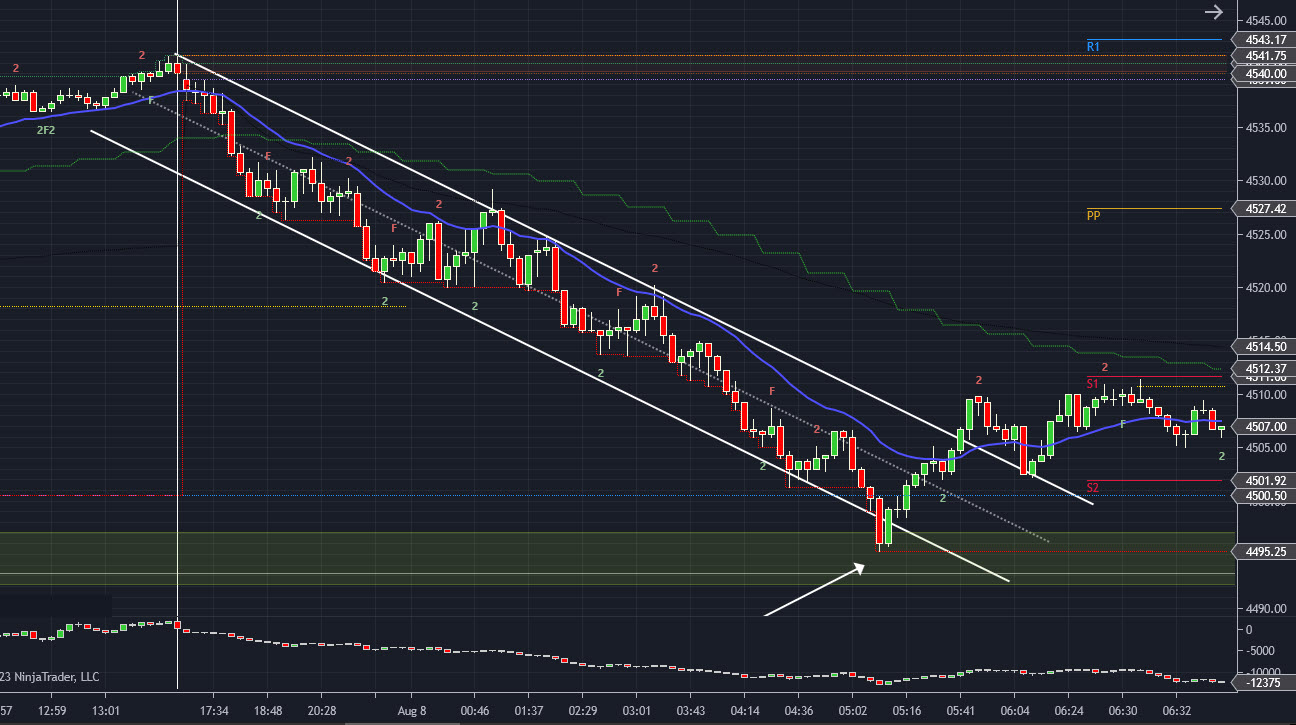The height and width of the screenshot is (725, 1296).
Task: Click the 4501.92 price marker
Action: point(1265,480)
